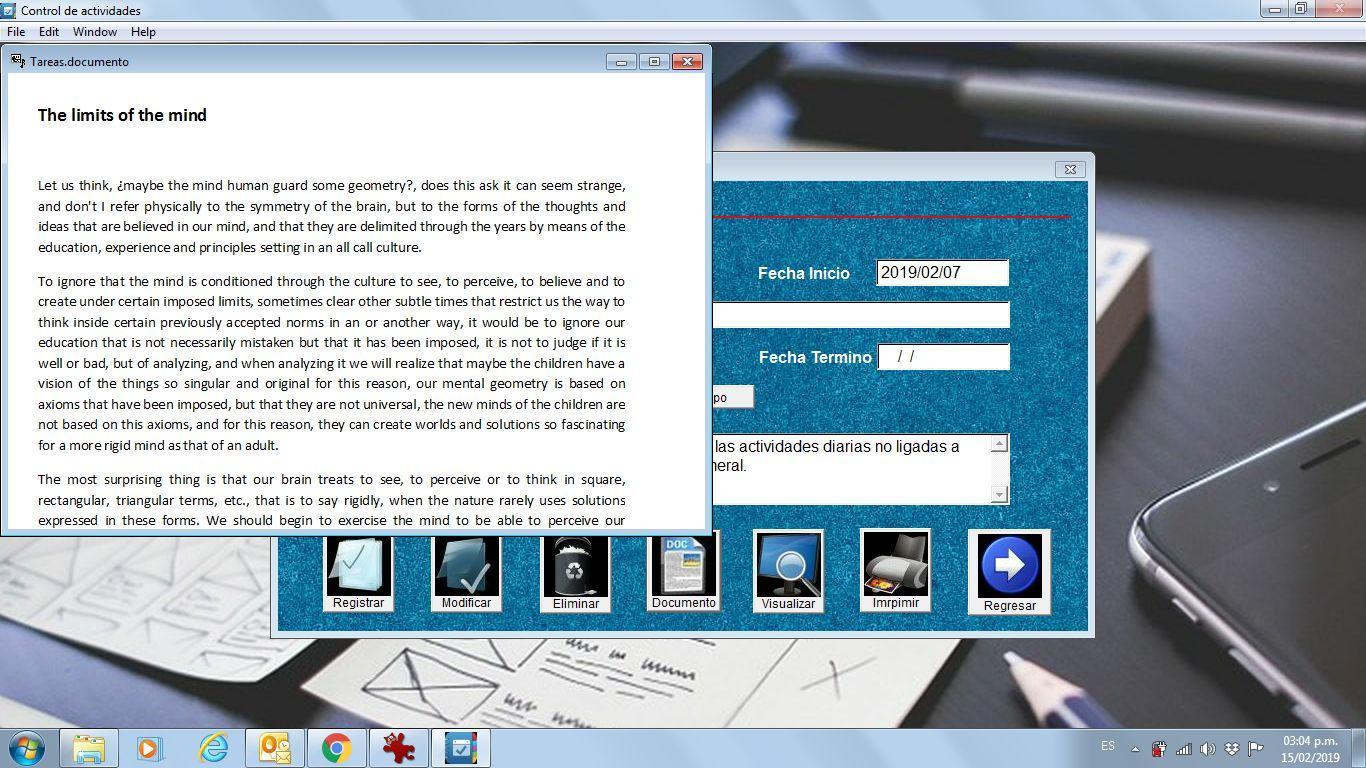Viewport: 1366px width, 768px height.
Task: Click the paragraph starting 'To ignore that the mind'
Action: (331, 363)
